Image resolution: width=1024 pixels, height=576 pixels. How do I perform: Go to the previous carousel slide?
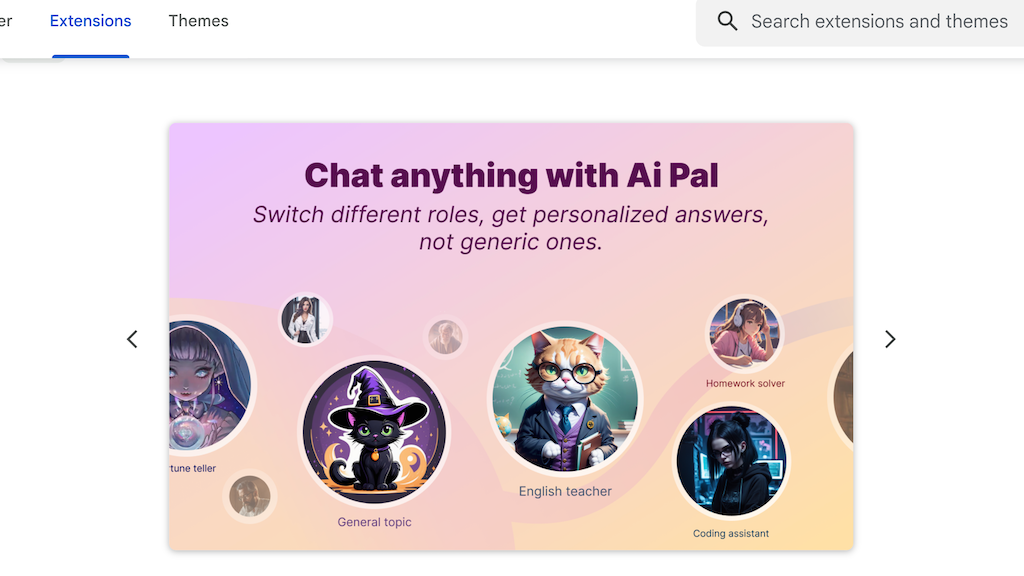[132, 339]
